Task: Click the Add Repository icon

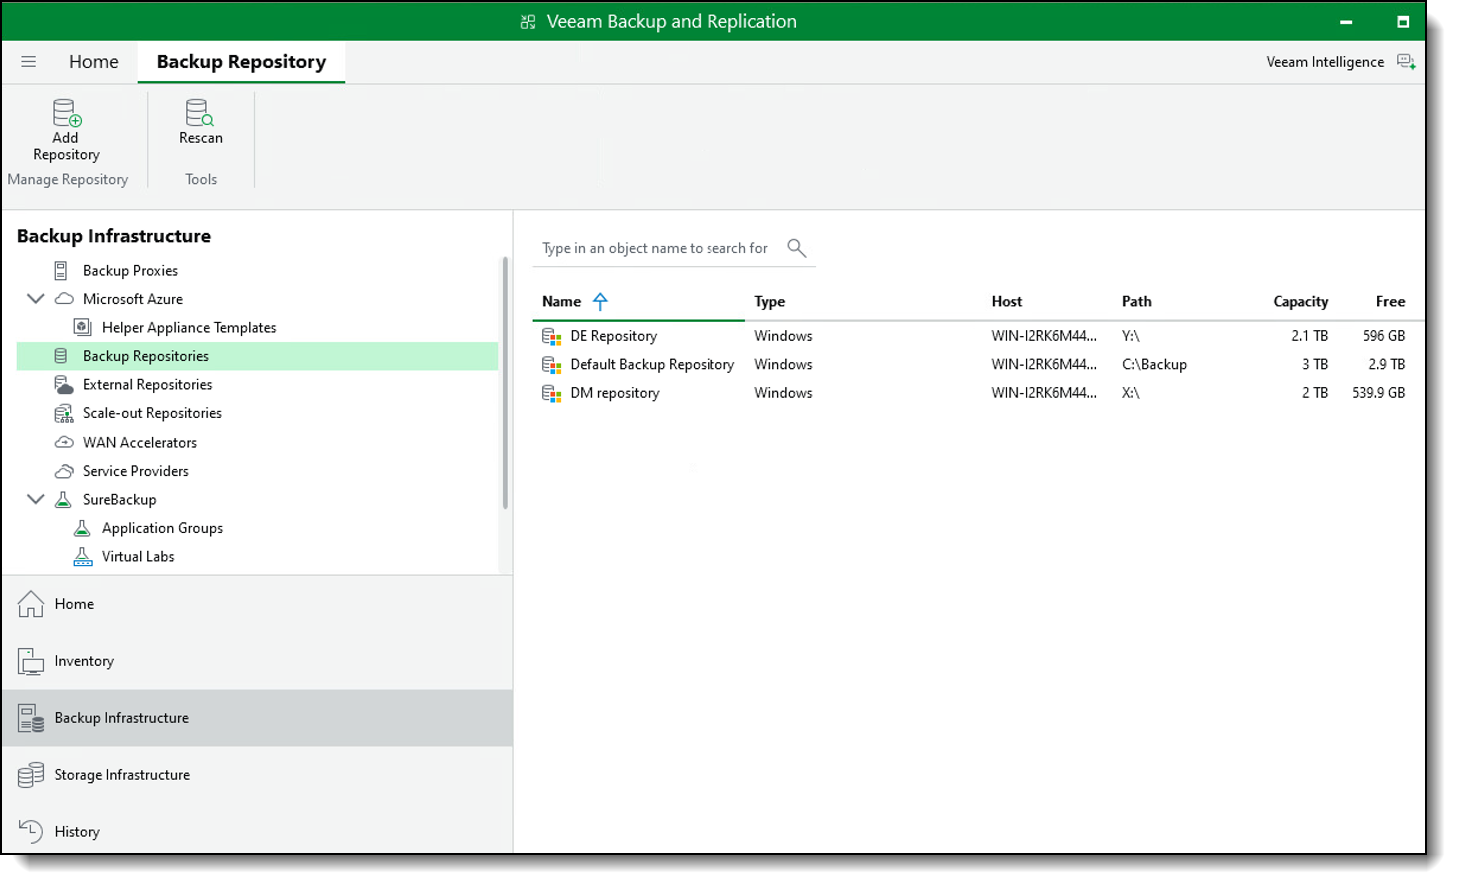Action: tap(67, 112)
